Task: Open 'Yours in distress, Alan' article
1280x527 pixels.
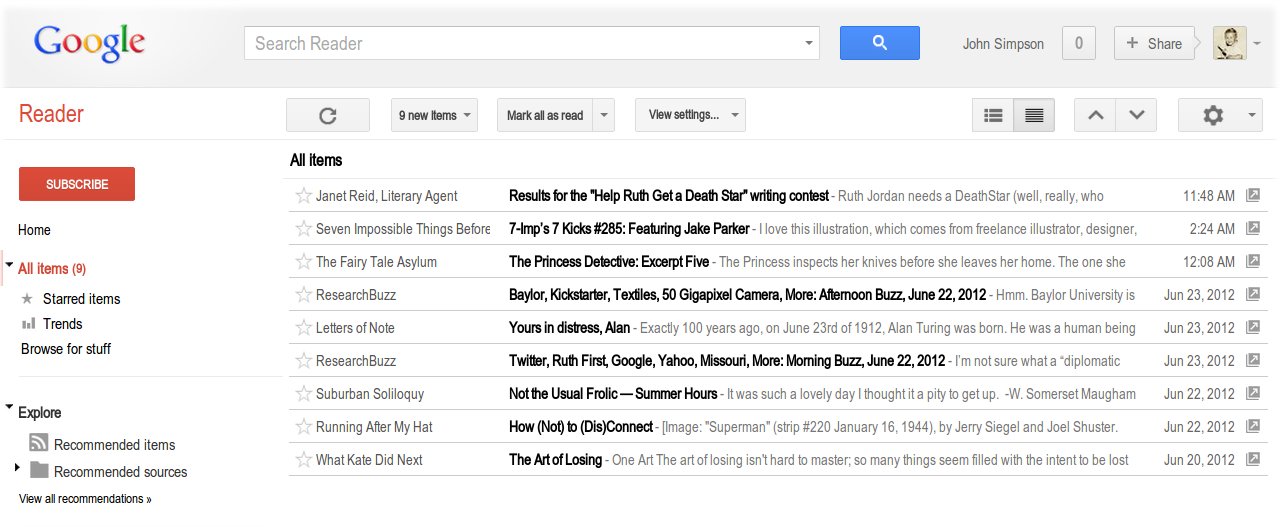Action: [570, 327]
